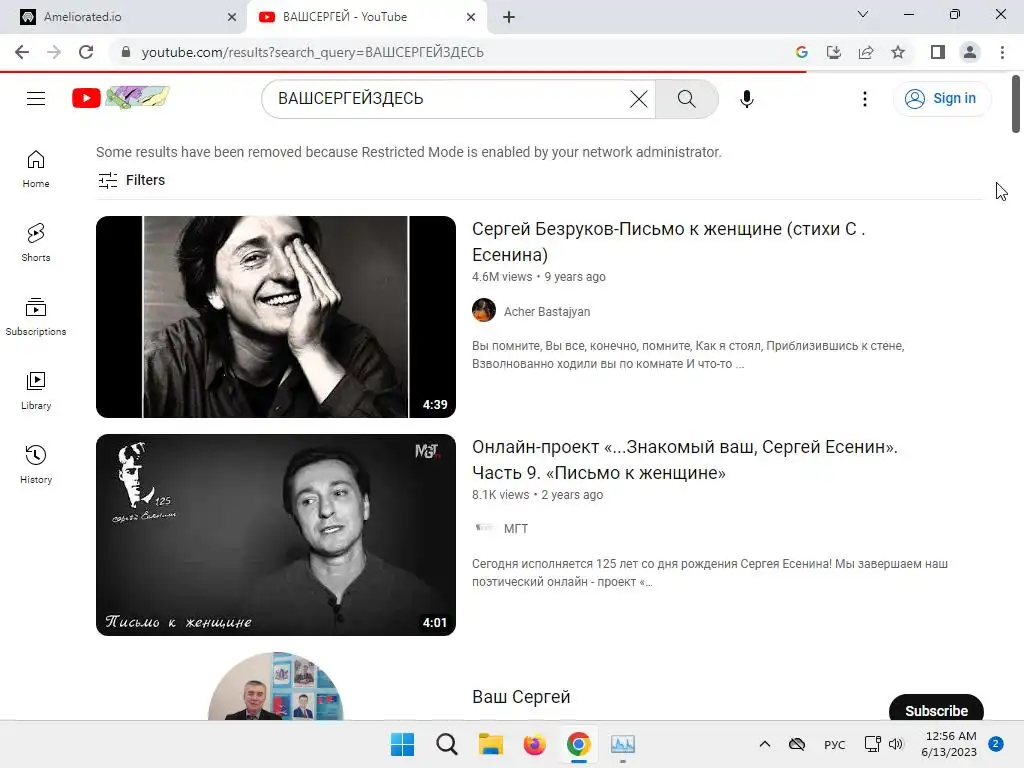The width and height of the screenshot is (1024, 768).
Task: Show hidden tray icons chevron
Action: tap(765, 744)
